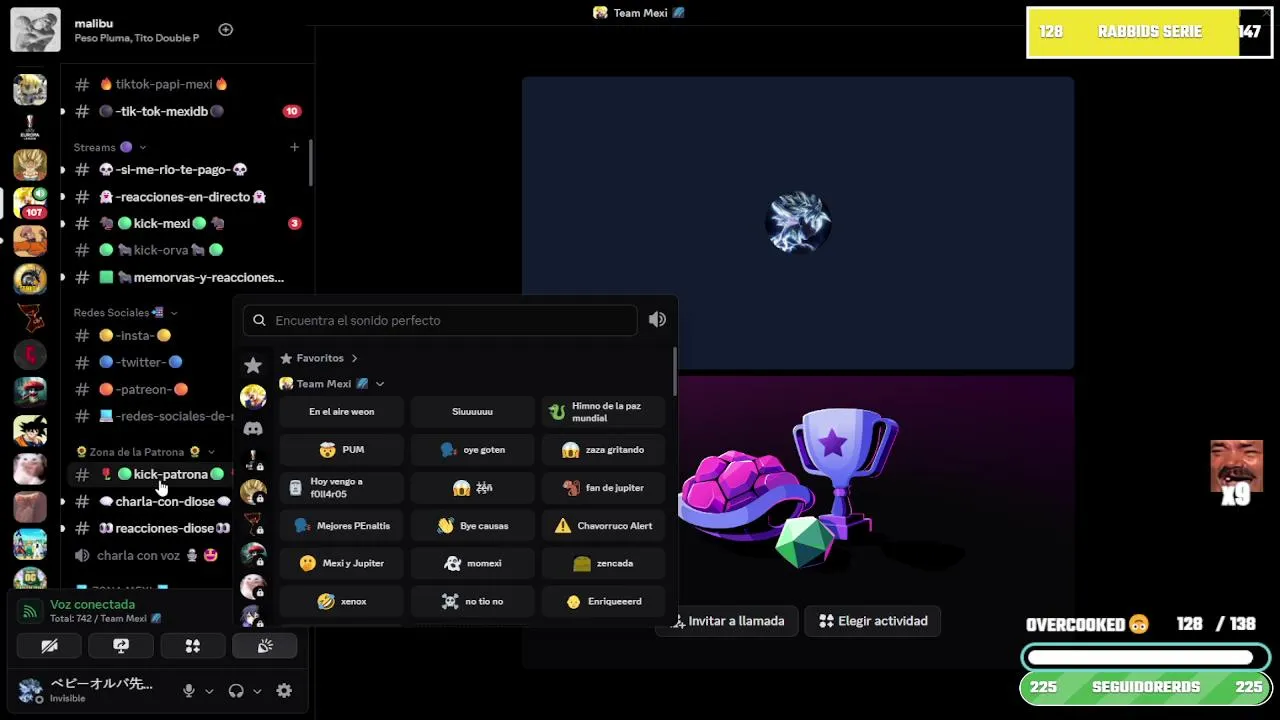Image resolution: width=1280 pixels, height=720 pixels.
Task: Select the Favorites star in soundboard sidebar
Action: [253, 365]
